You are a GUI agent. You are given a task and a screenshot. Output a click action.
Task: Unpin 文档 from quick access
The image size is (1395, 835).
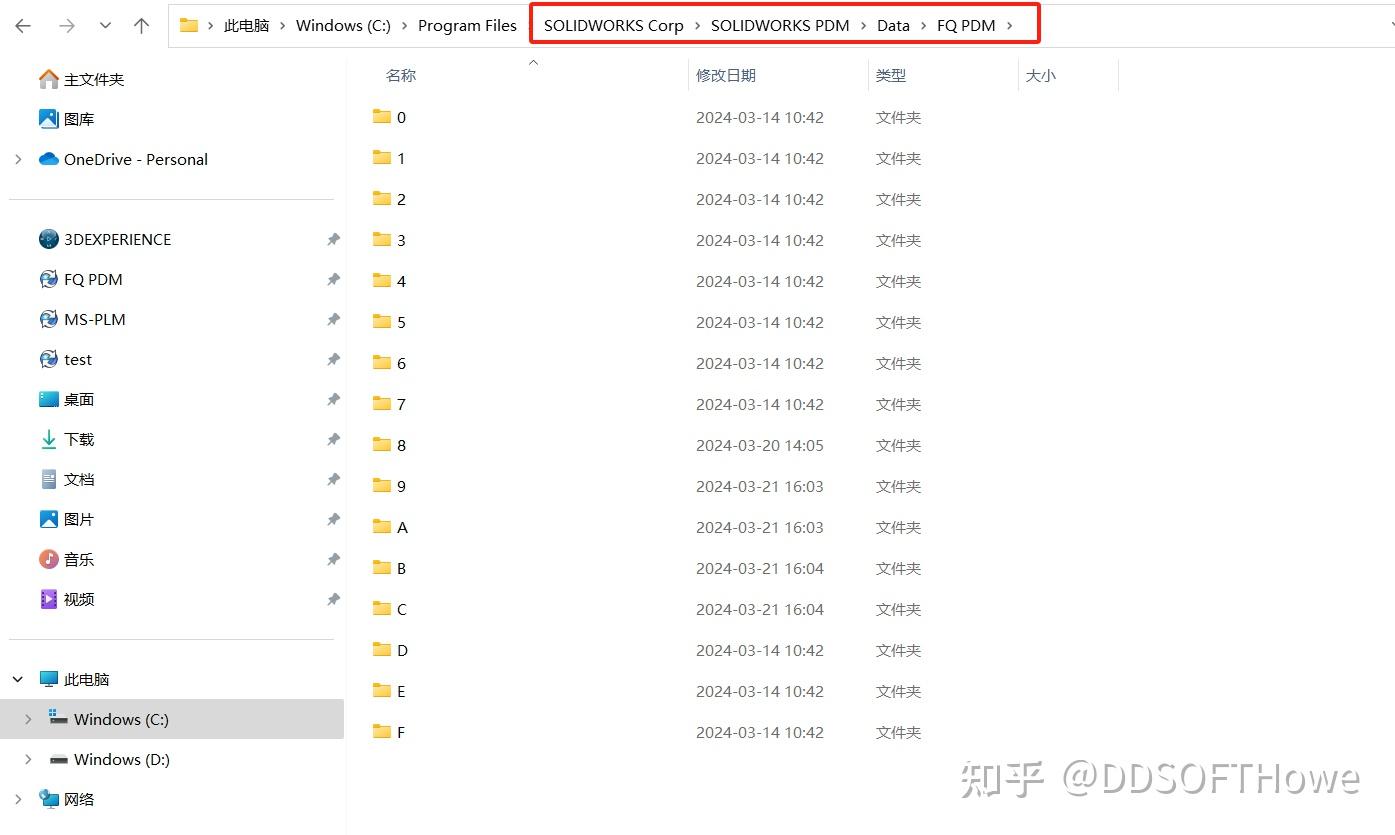[333, 479]
